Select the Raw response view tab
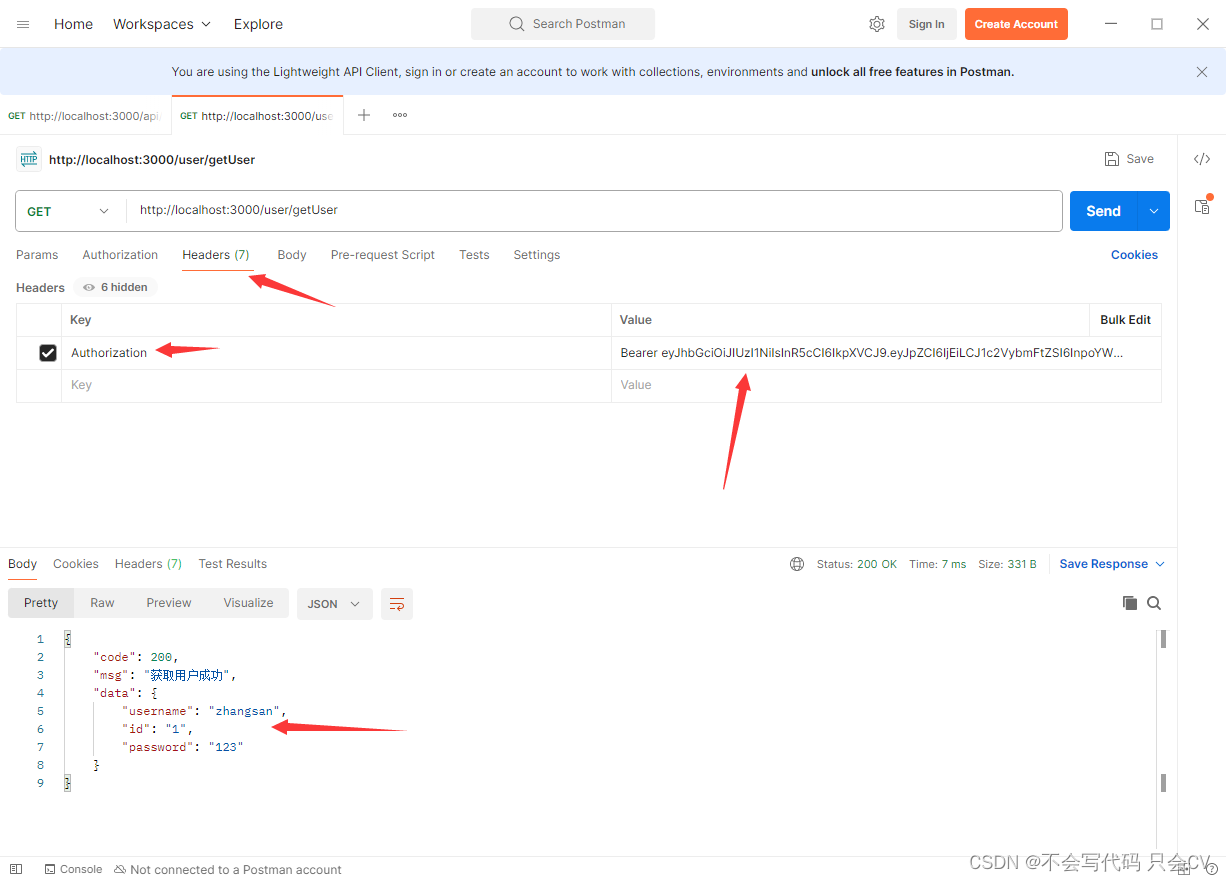 (102, 603)
